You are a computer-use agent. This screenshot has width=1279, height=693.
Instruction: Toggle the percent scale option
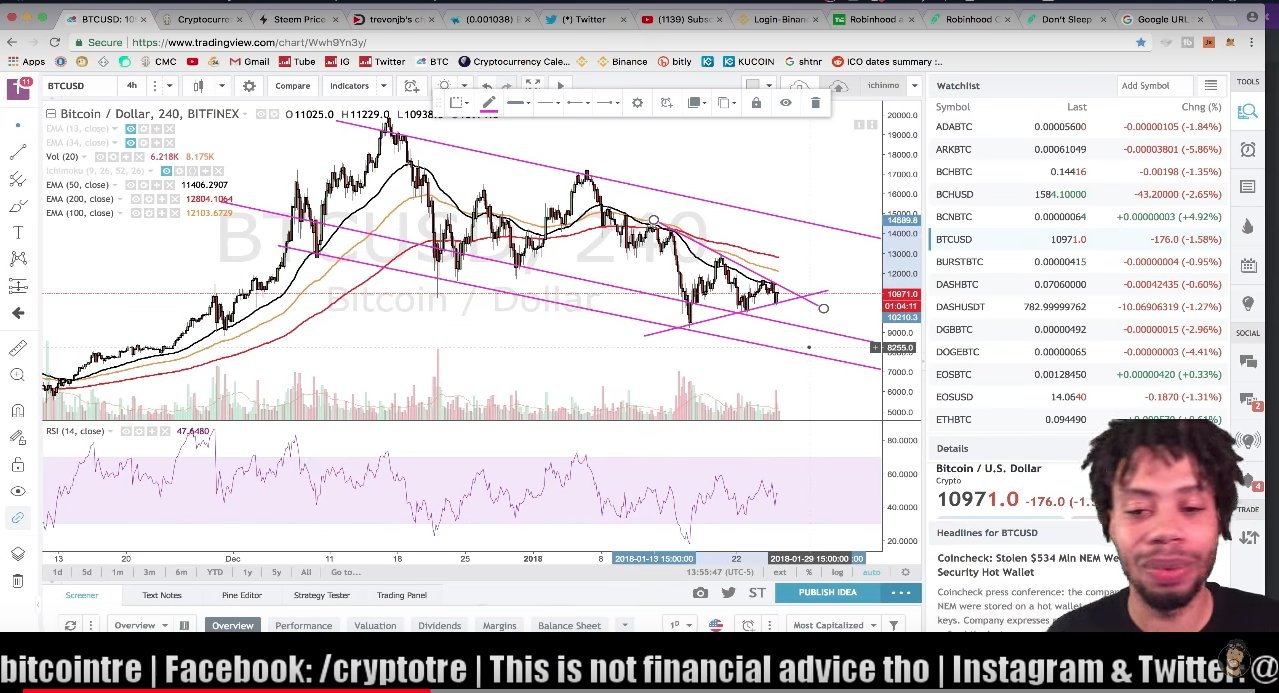pos(809,573)
